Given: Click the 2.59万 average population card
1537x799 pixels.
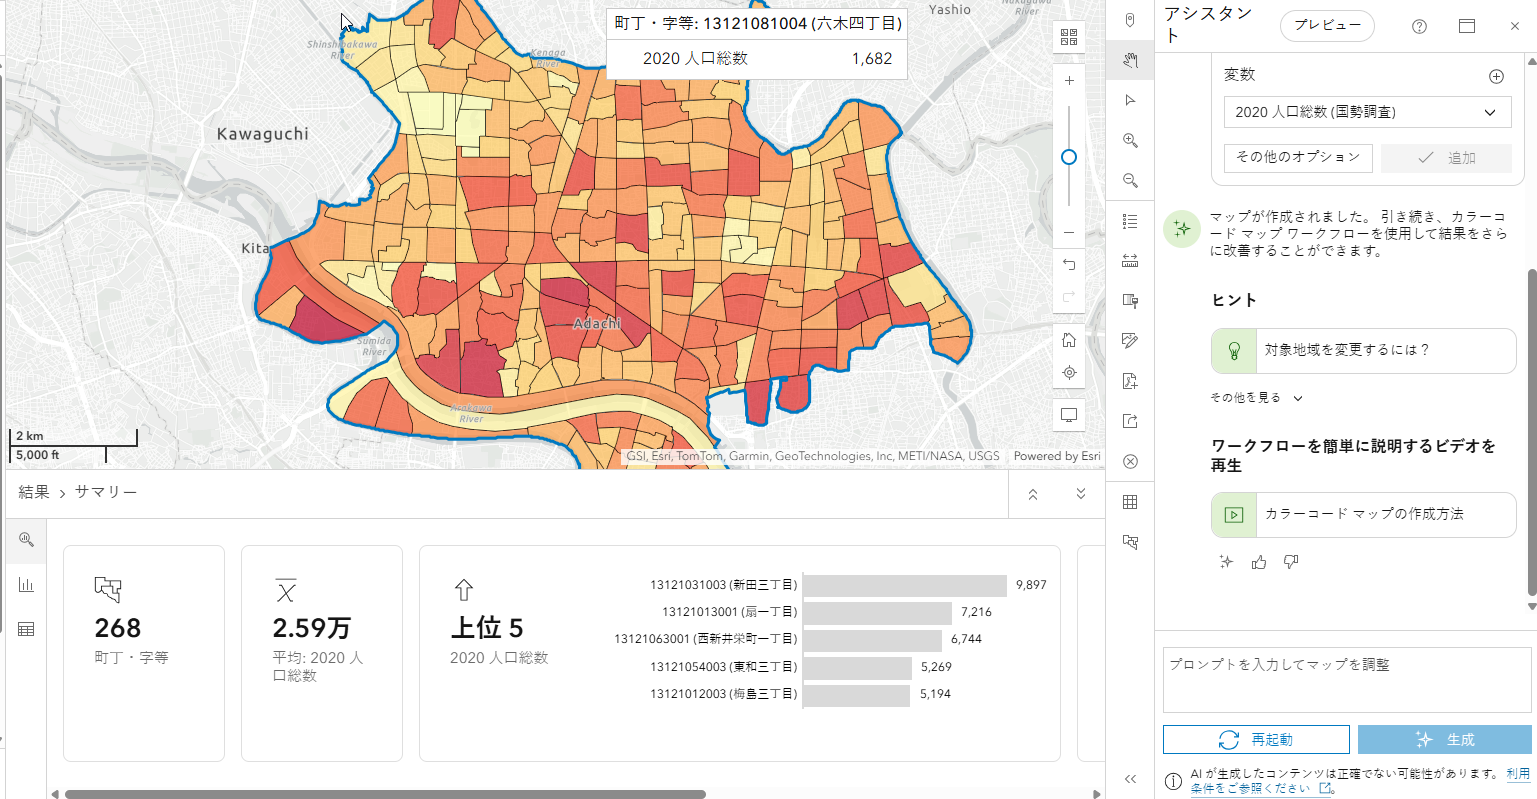Looking at the screenshot, I should click(x=322, y=653).
